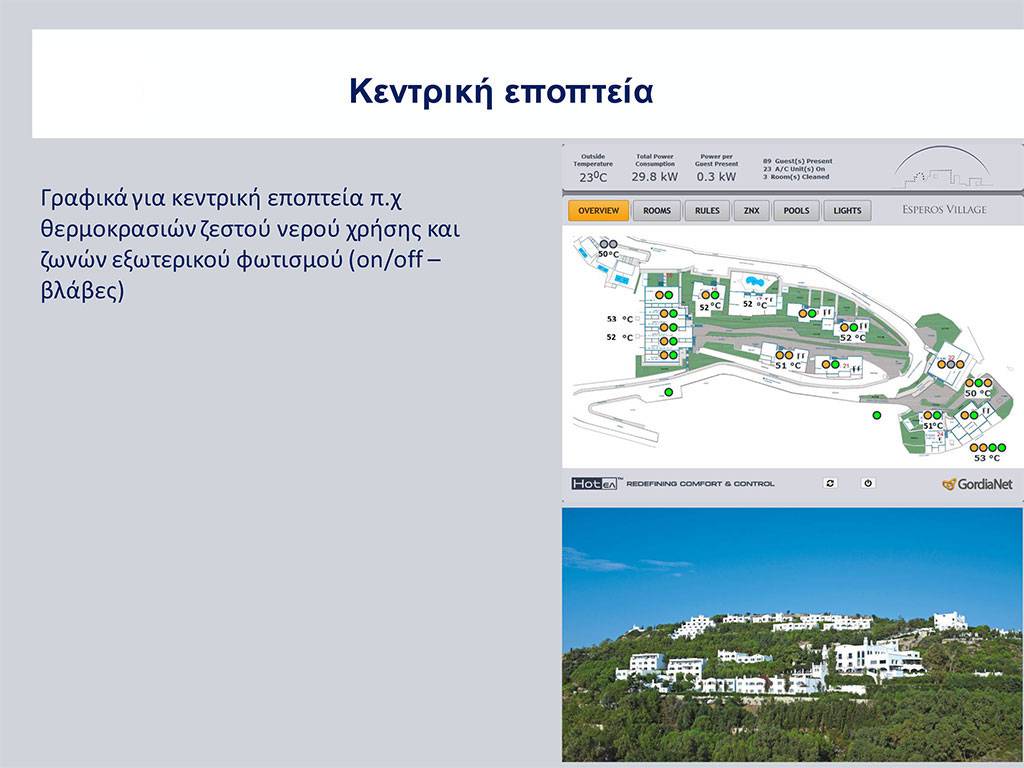The height and width of the screenshot is (768, 1024).
Task: Select the isolated green indicator at the bottom center of the map
Action: (x=877, y=414)
